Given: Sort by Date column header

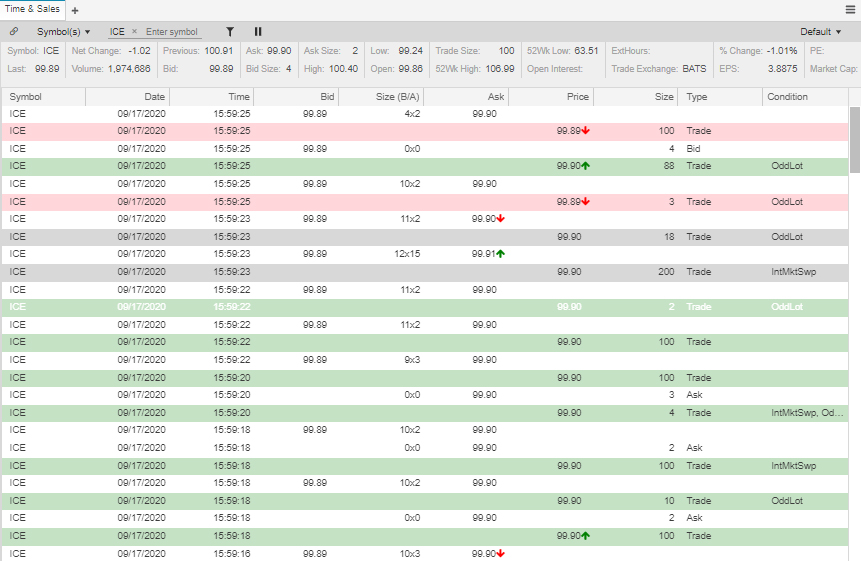Looking at the screenshot, I should click(127, 97).
